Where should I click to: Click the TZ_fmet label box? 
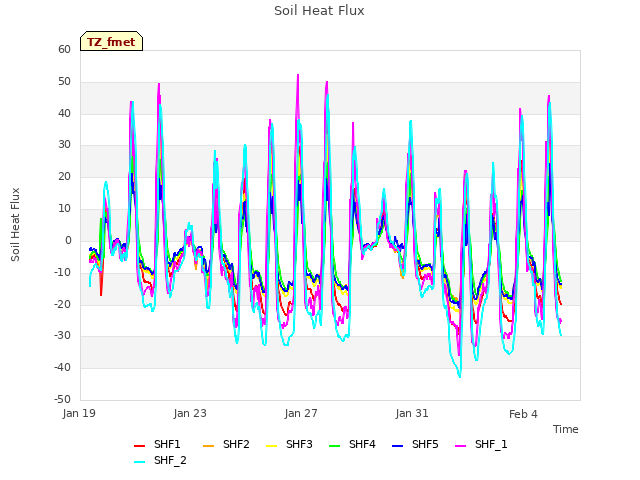[111, 41]
